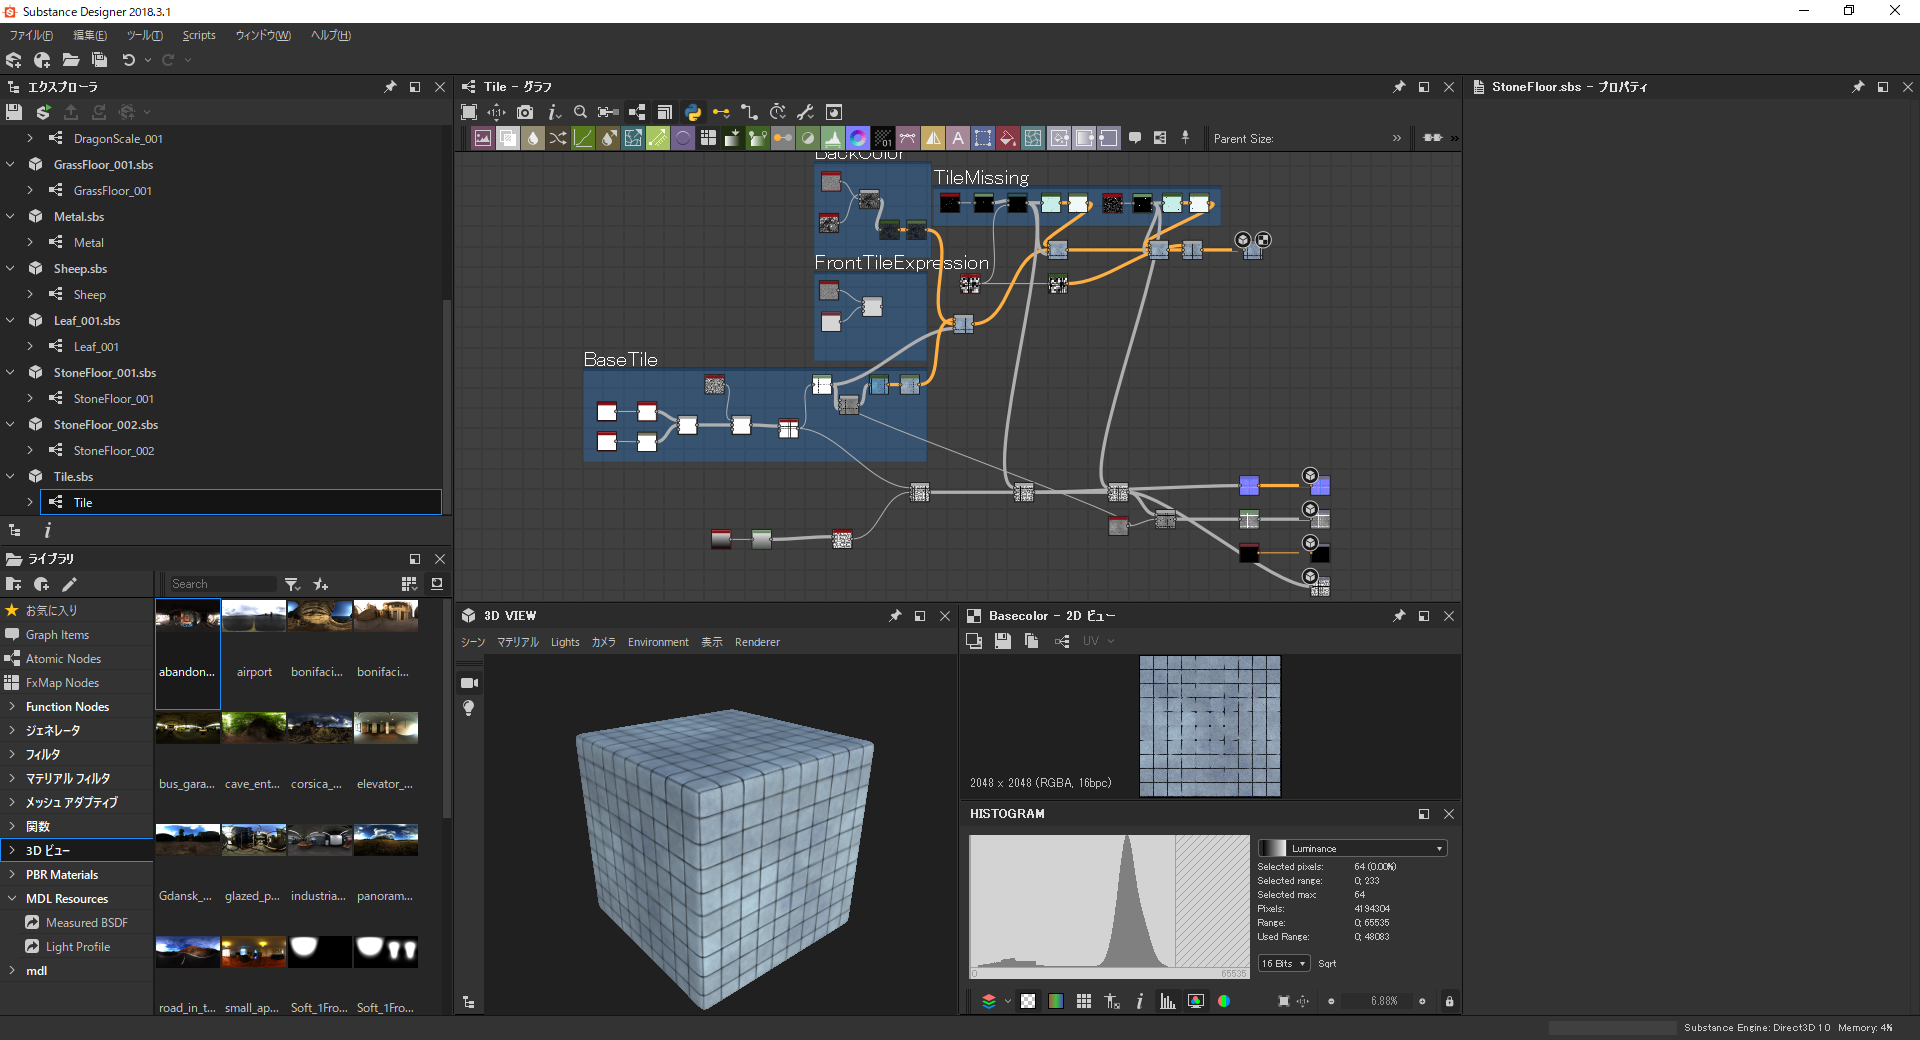Image resolution: width=1920 pixels, height=1040 pixels.
Task: Add an HSL node (color wheel icon)
Action: click(x=858, y=138)
